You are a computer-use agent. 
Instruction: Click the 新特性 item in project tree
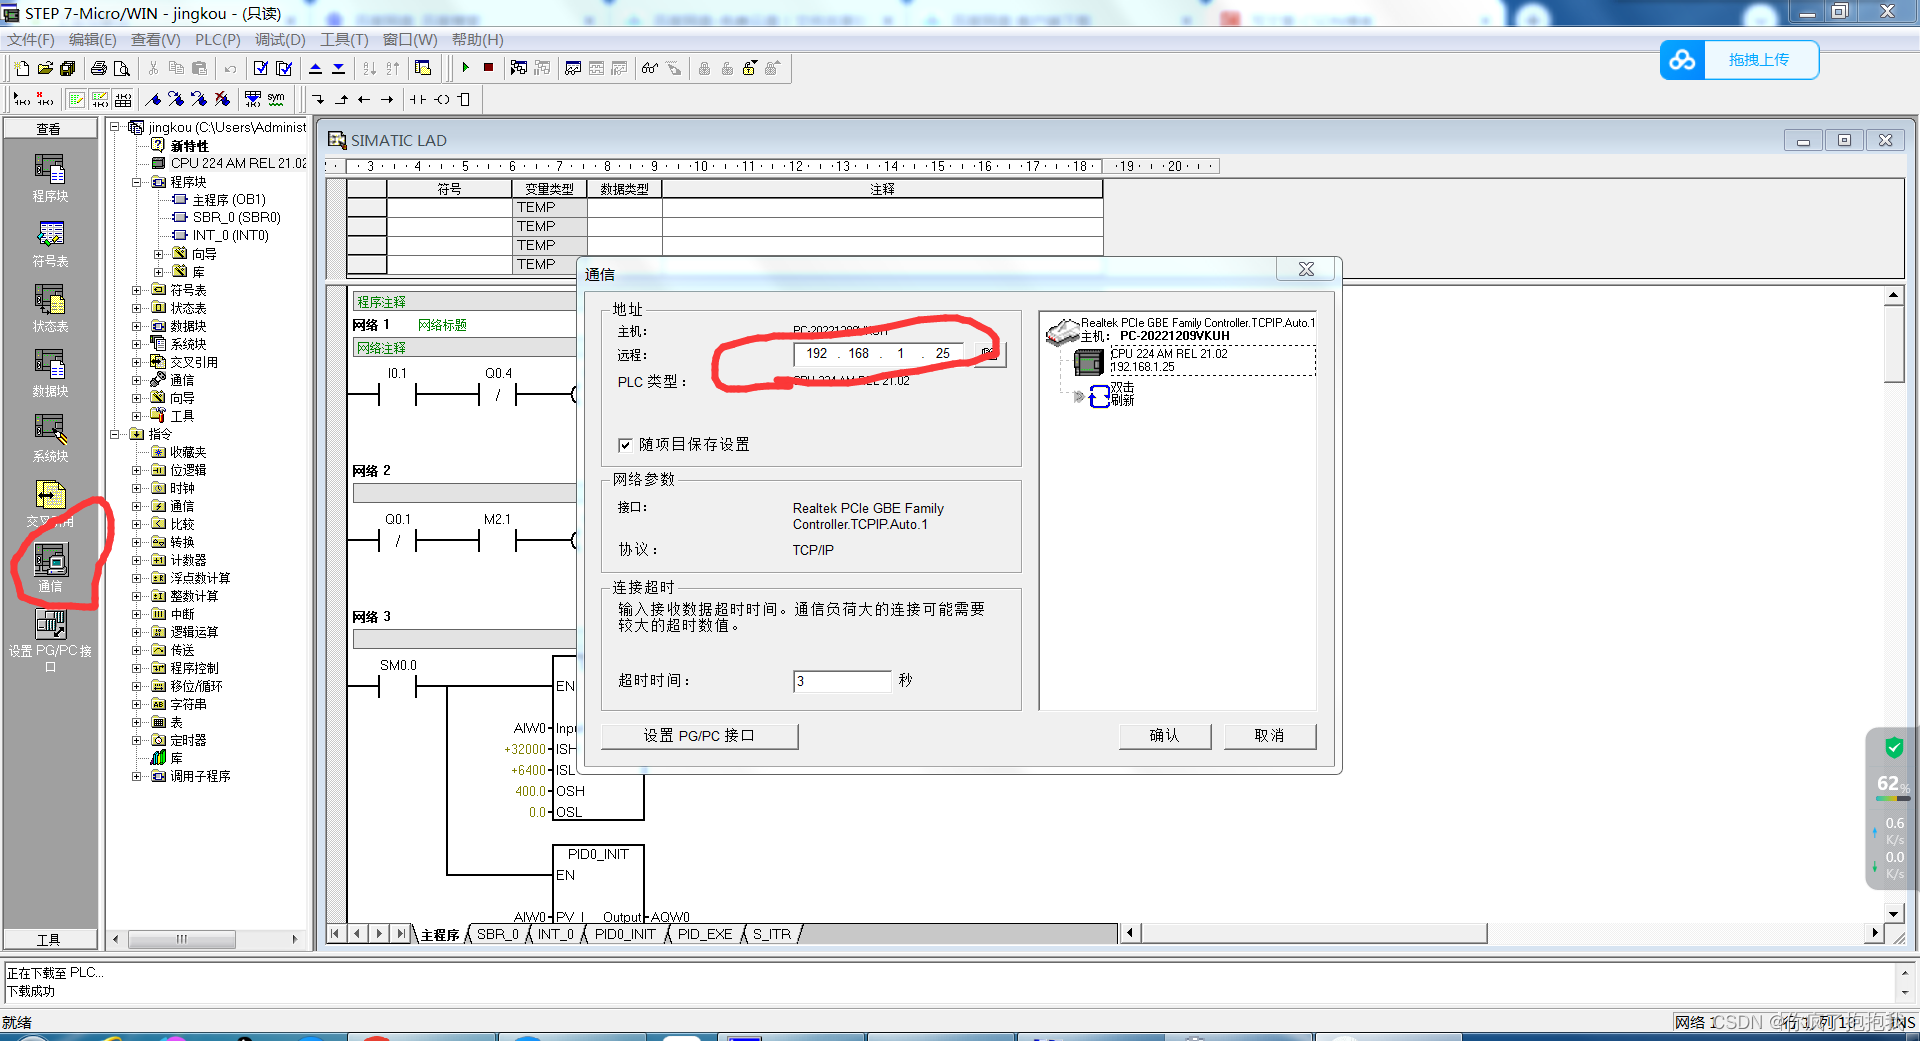190,146
